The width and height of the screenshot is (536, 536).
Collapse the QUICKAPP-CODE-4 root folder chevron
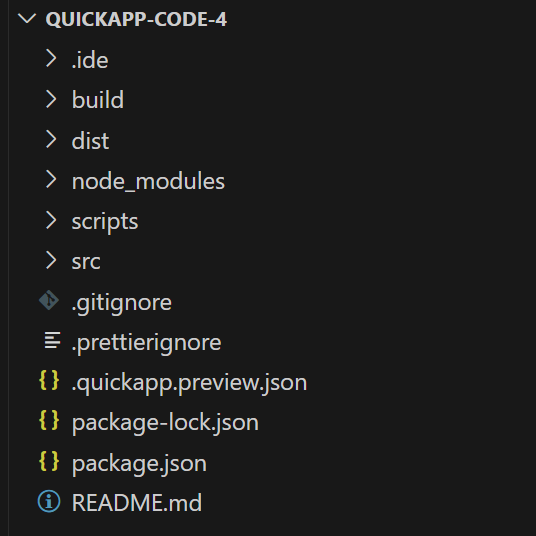coord(27,18)
